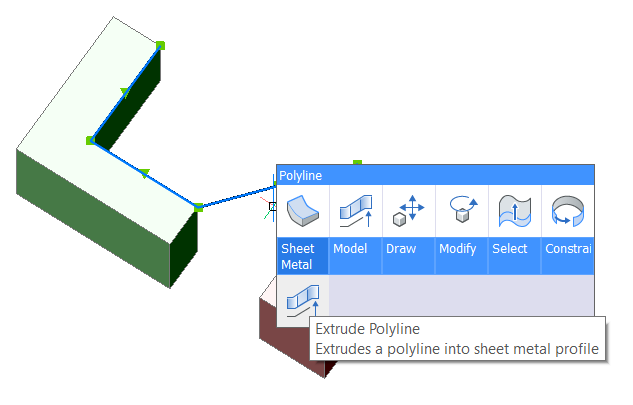Open the Modify tab
Screen dimensions: 633x405
(458, 249)
